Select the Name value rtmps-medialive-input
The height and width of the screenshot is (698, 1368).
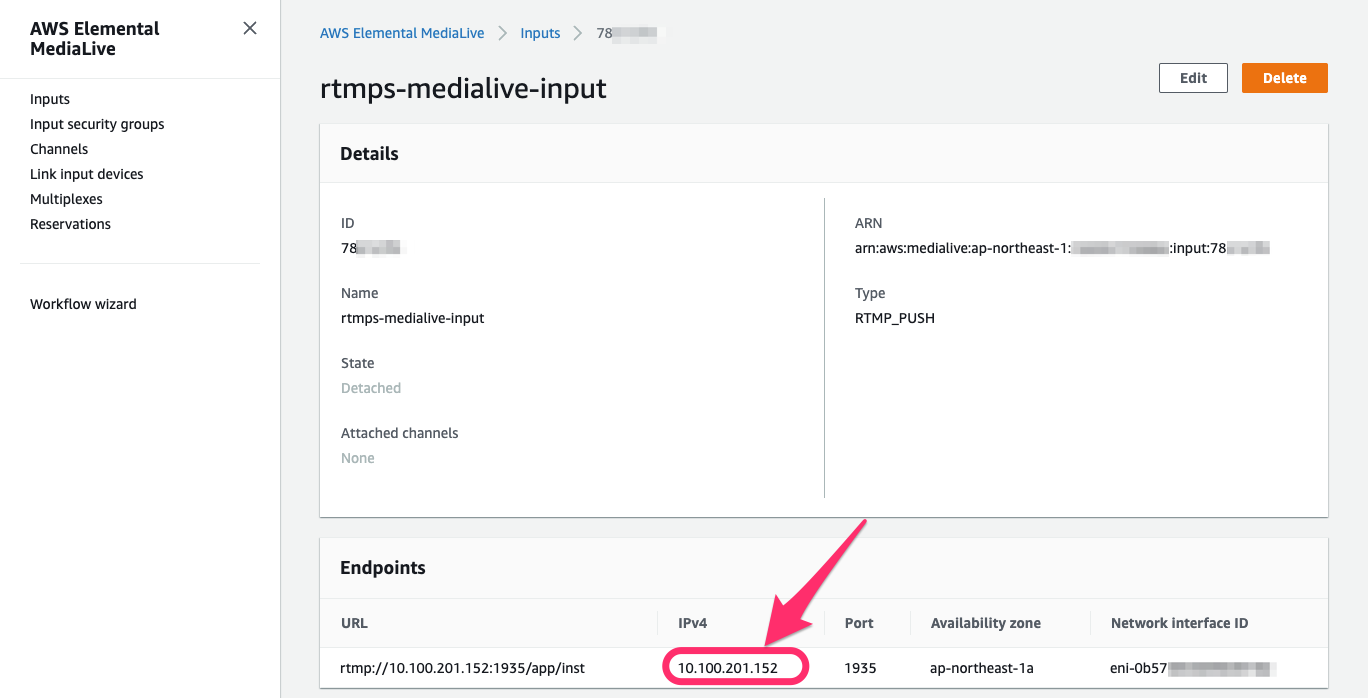412,318
